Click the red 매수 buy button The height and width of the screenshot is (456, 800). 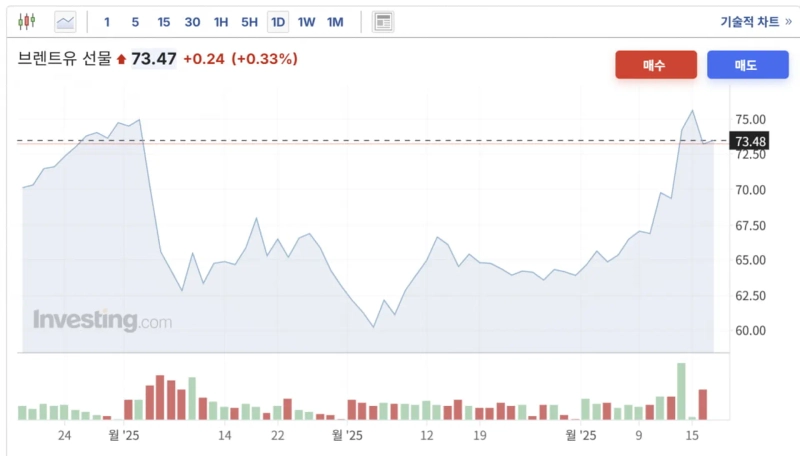click(655, 65)
